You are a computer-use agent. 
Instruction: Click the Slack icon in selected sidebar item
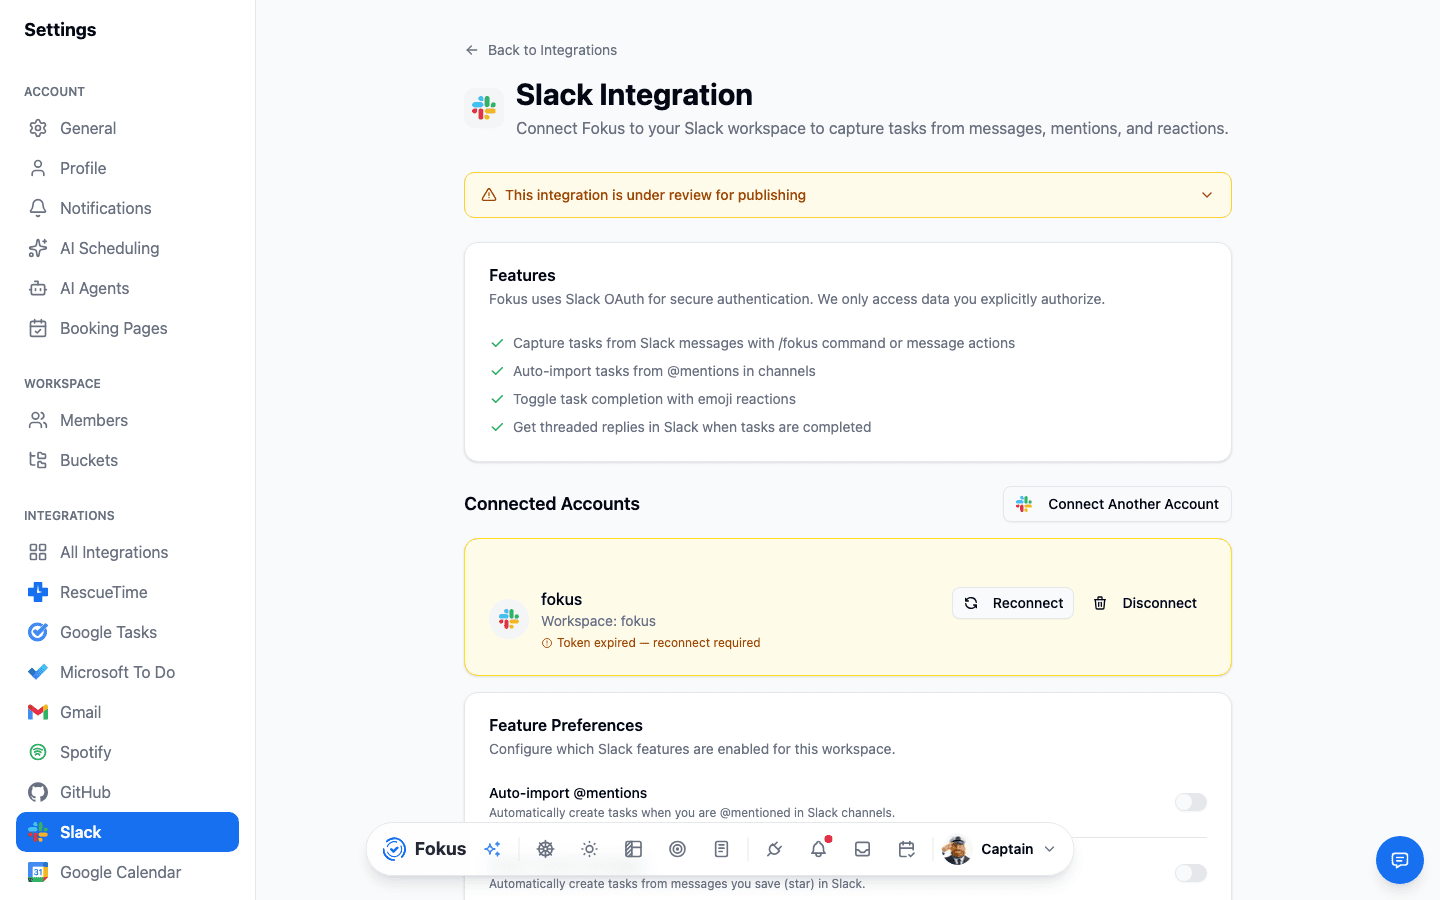tap(38, 832)
